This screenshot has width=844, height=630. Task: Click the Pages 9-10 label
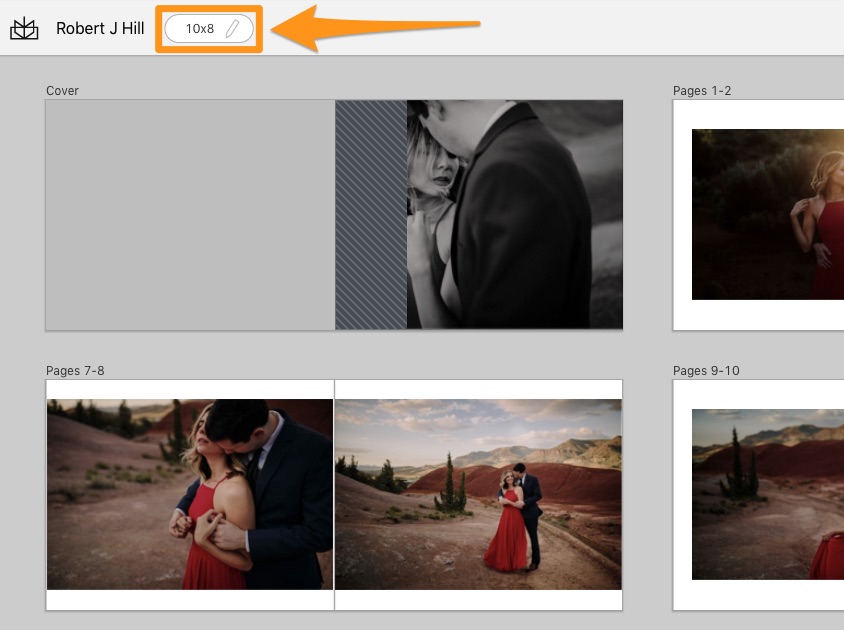706,370
